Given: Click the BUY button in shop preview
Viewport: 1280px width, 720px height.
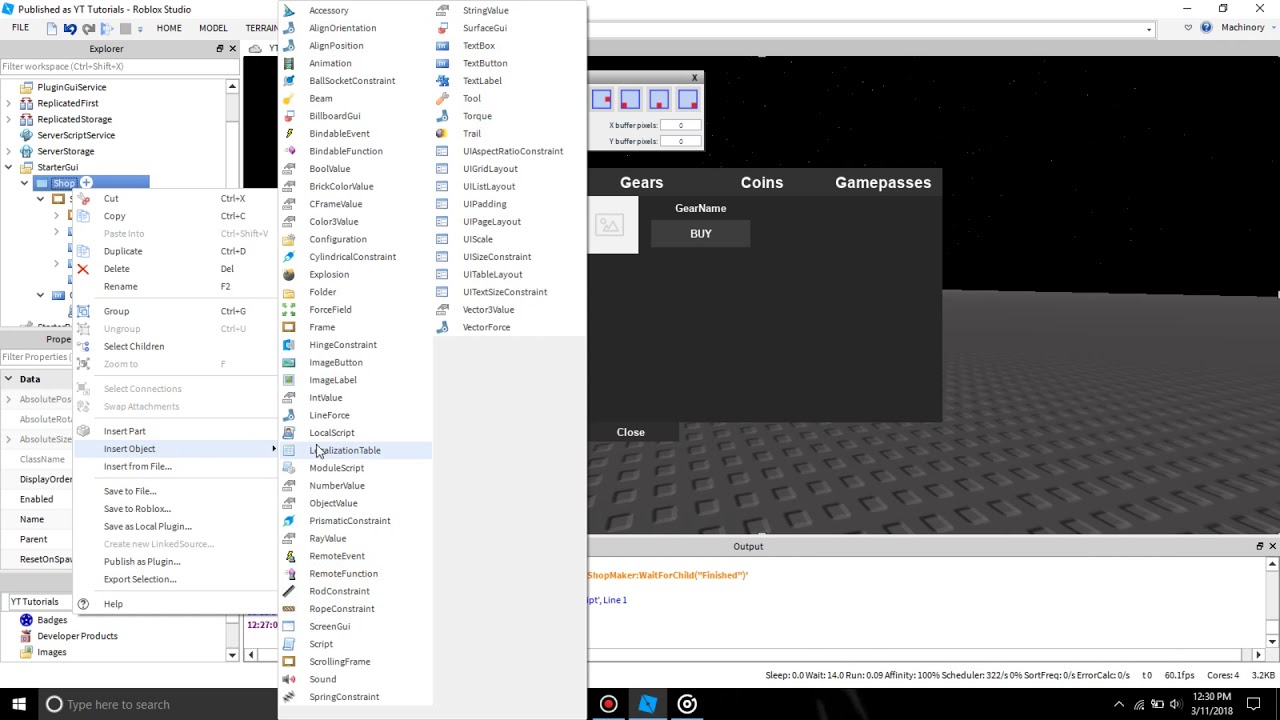Looking at the screenshot, I should pyautogui.click(x=700, y=234).
